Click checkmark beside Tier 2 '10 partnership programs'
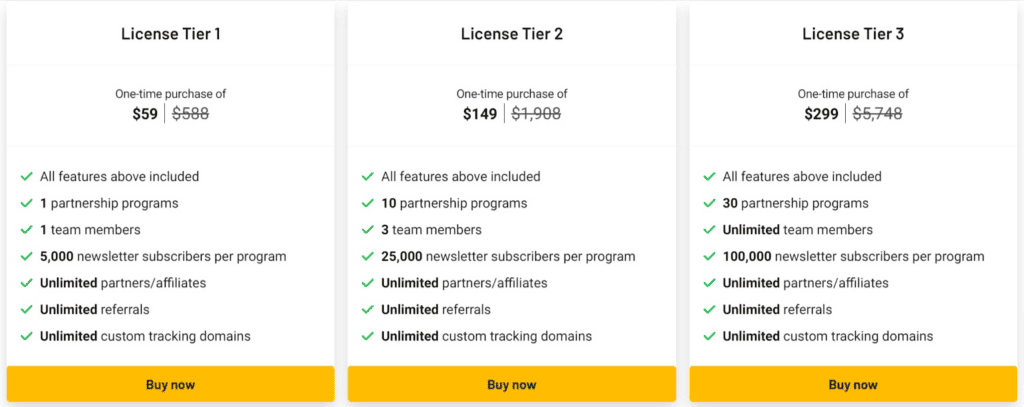 pyautogui.click(x=368, y=203)
